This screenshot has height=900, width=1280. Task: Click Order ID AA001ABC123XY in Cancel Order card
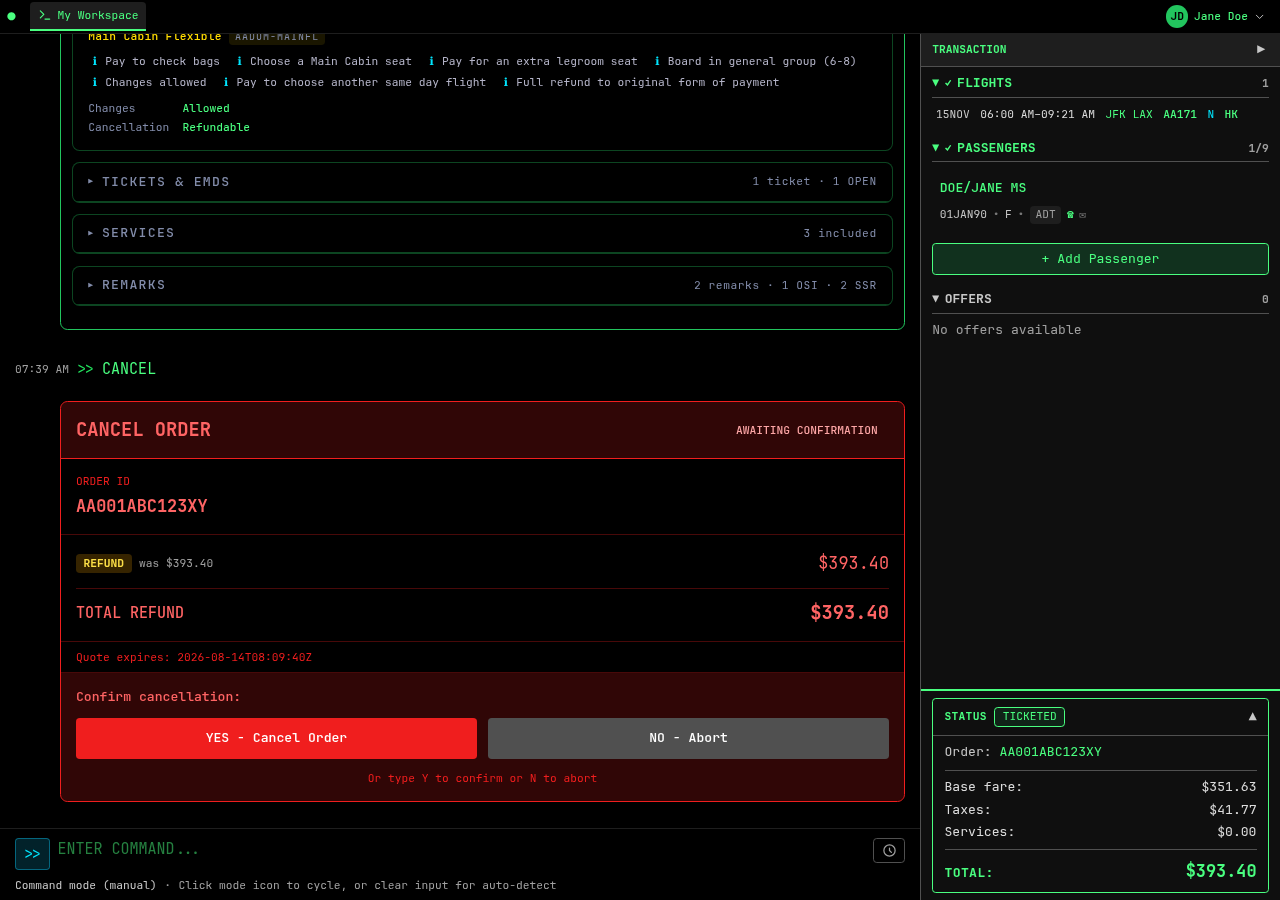[x=142, y=506]
